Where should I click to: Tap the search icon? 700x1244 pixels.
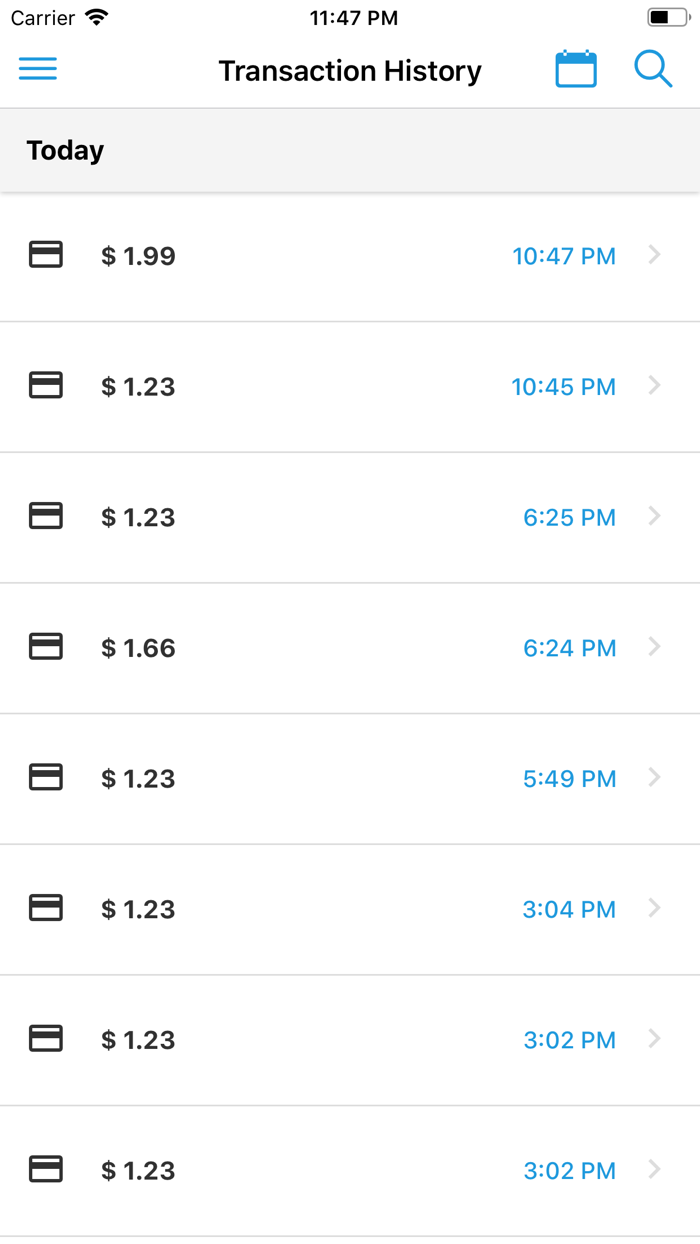click(x=653, y=69)
